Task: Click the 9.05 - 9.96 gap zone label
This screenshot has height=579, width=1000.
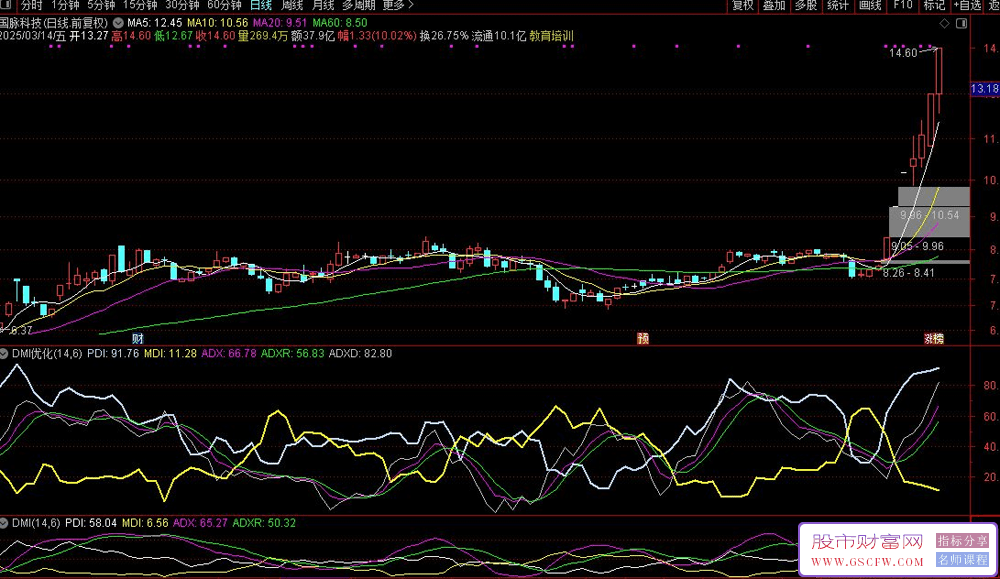Action: click(917, 247)
